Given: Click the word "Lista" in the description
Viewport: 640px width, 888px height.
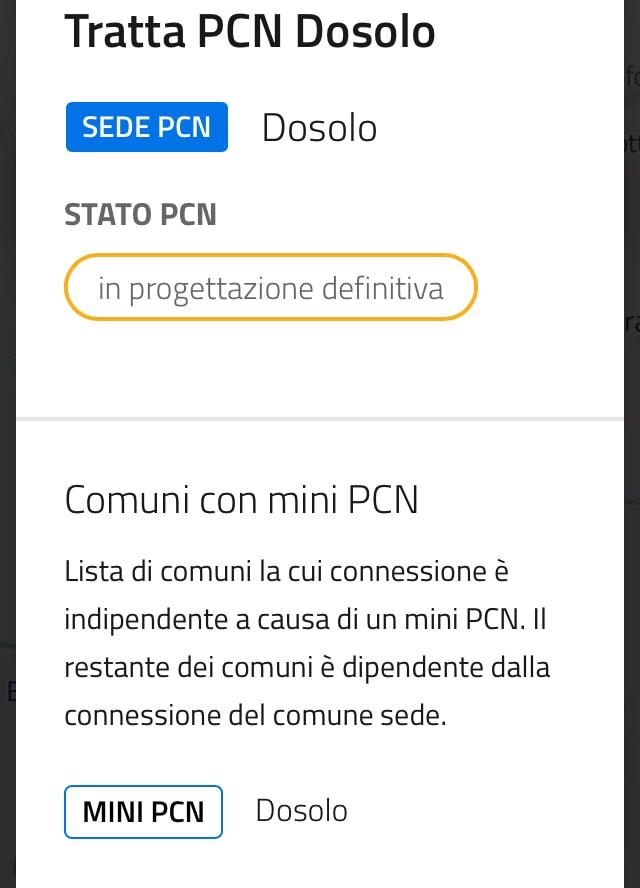Looking at the screenshot, I should 90,573.
